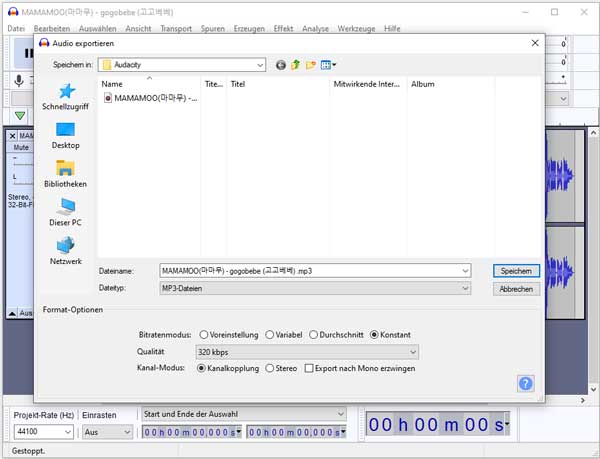Enable Export nach Mono erzwingen
Viewport: 600px width, 459px height.
360,369
